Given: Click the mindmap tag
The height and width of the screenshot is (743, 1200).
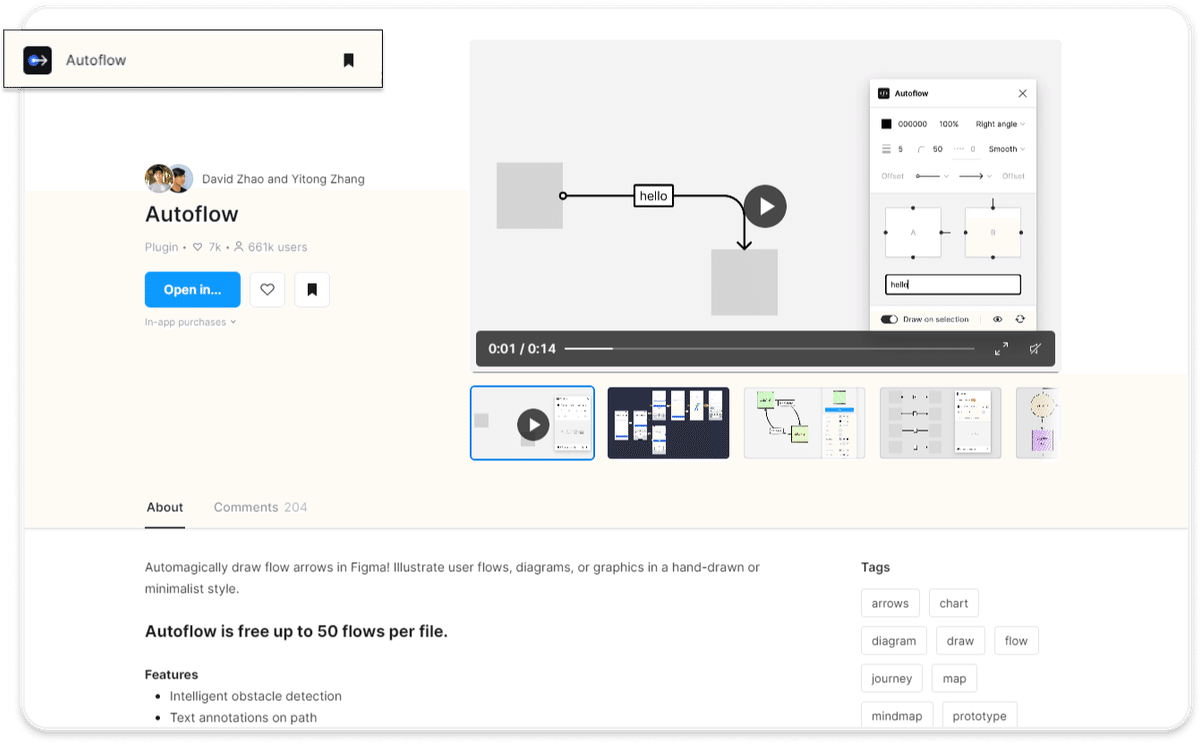Looking at the screenshot, I should click(x=896, y=716).
